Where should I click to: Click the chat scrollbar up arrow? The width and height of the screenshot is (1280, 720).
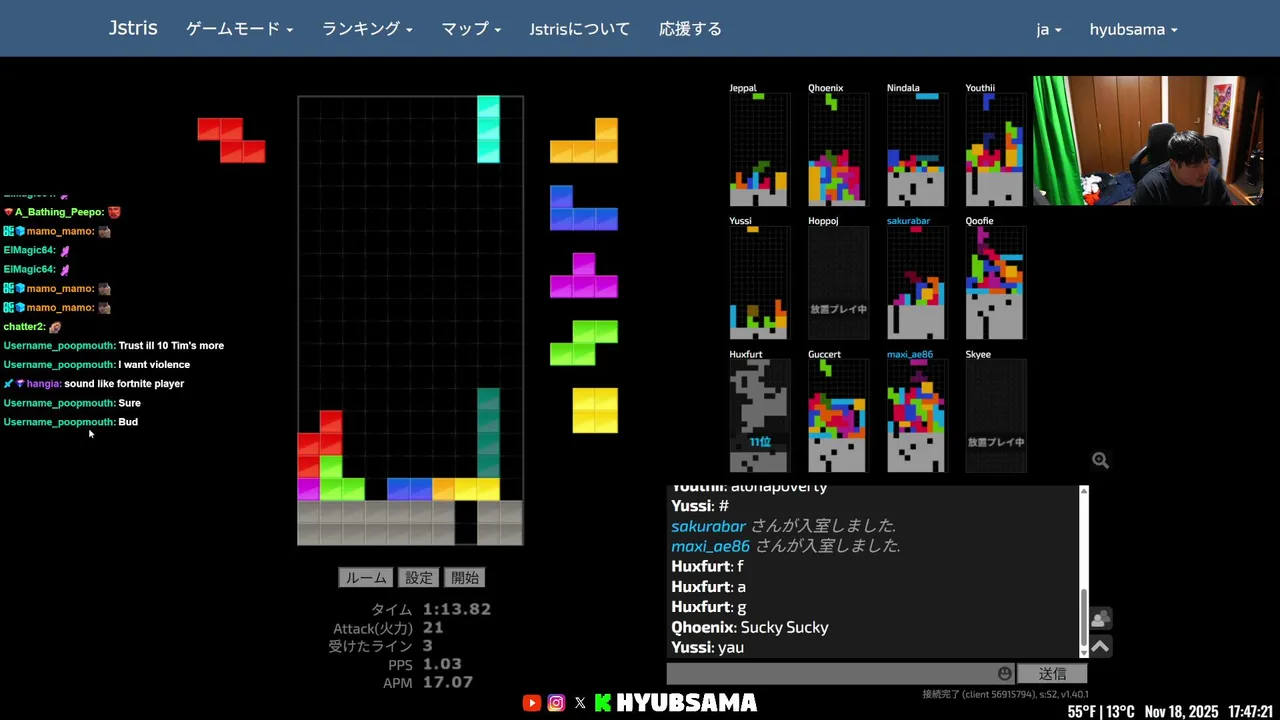[x=1084, y=491]
